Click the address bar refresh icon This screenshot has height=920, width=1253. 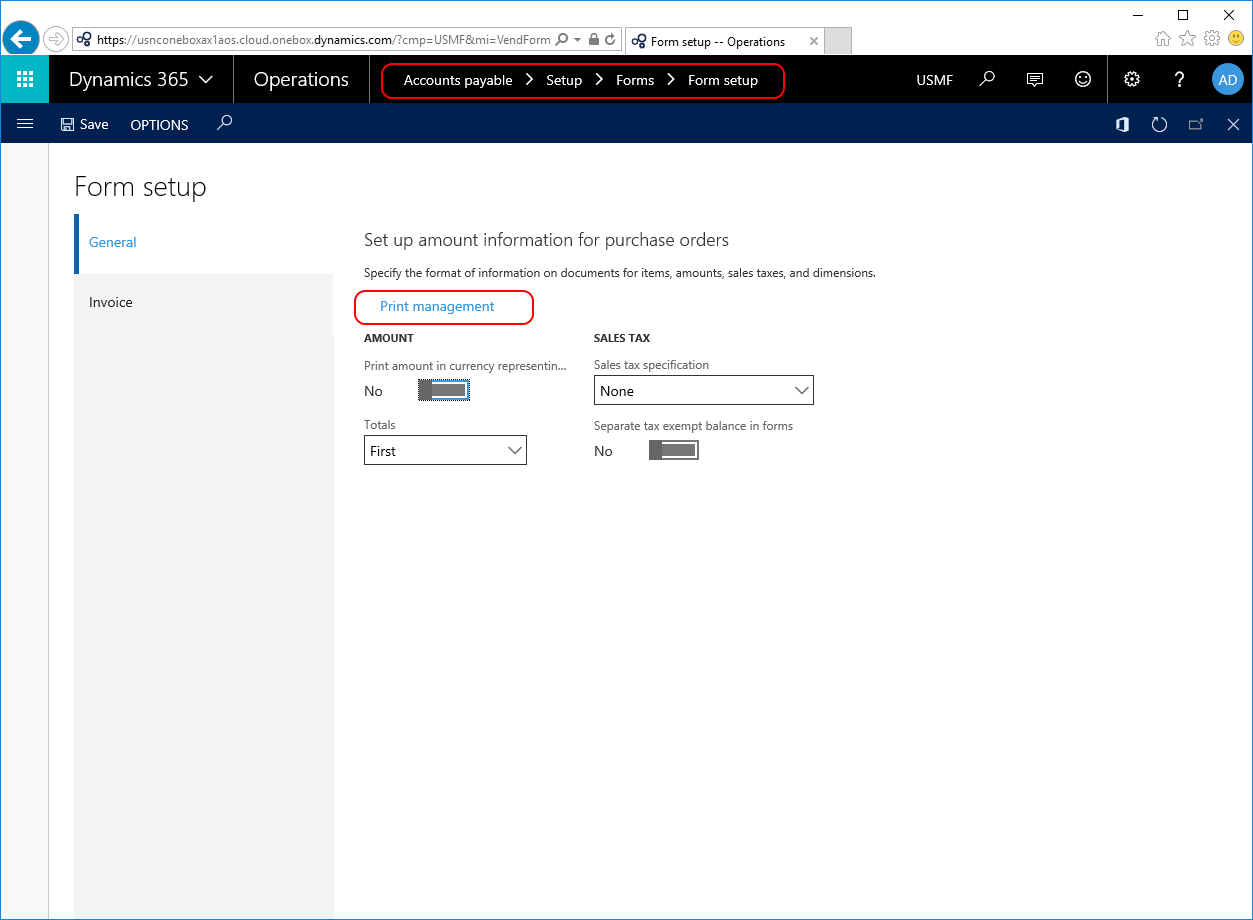[609, 40]
